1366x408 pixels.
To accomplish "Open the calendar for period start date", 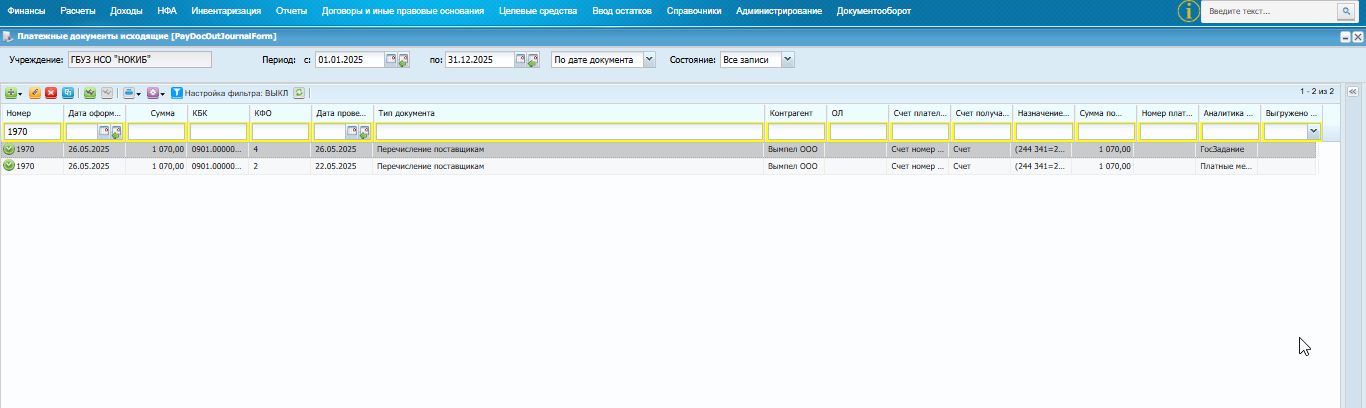I will [391, 60].
